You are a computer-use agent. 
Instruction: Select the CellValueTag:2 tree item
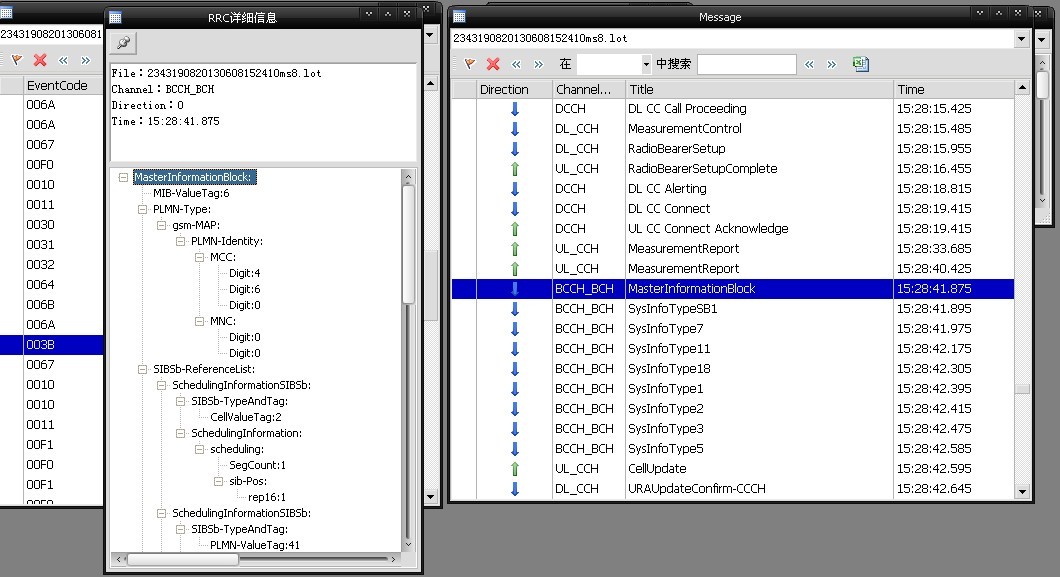click(x=245, y=418)
